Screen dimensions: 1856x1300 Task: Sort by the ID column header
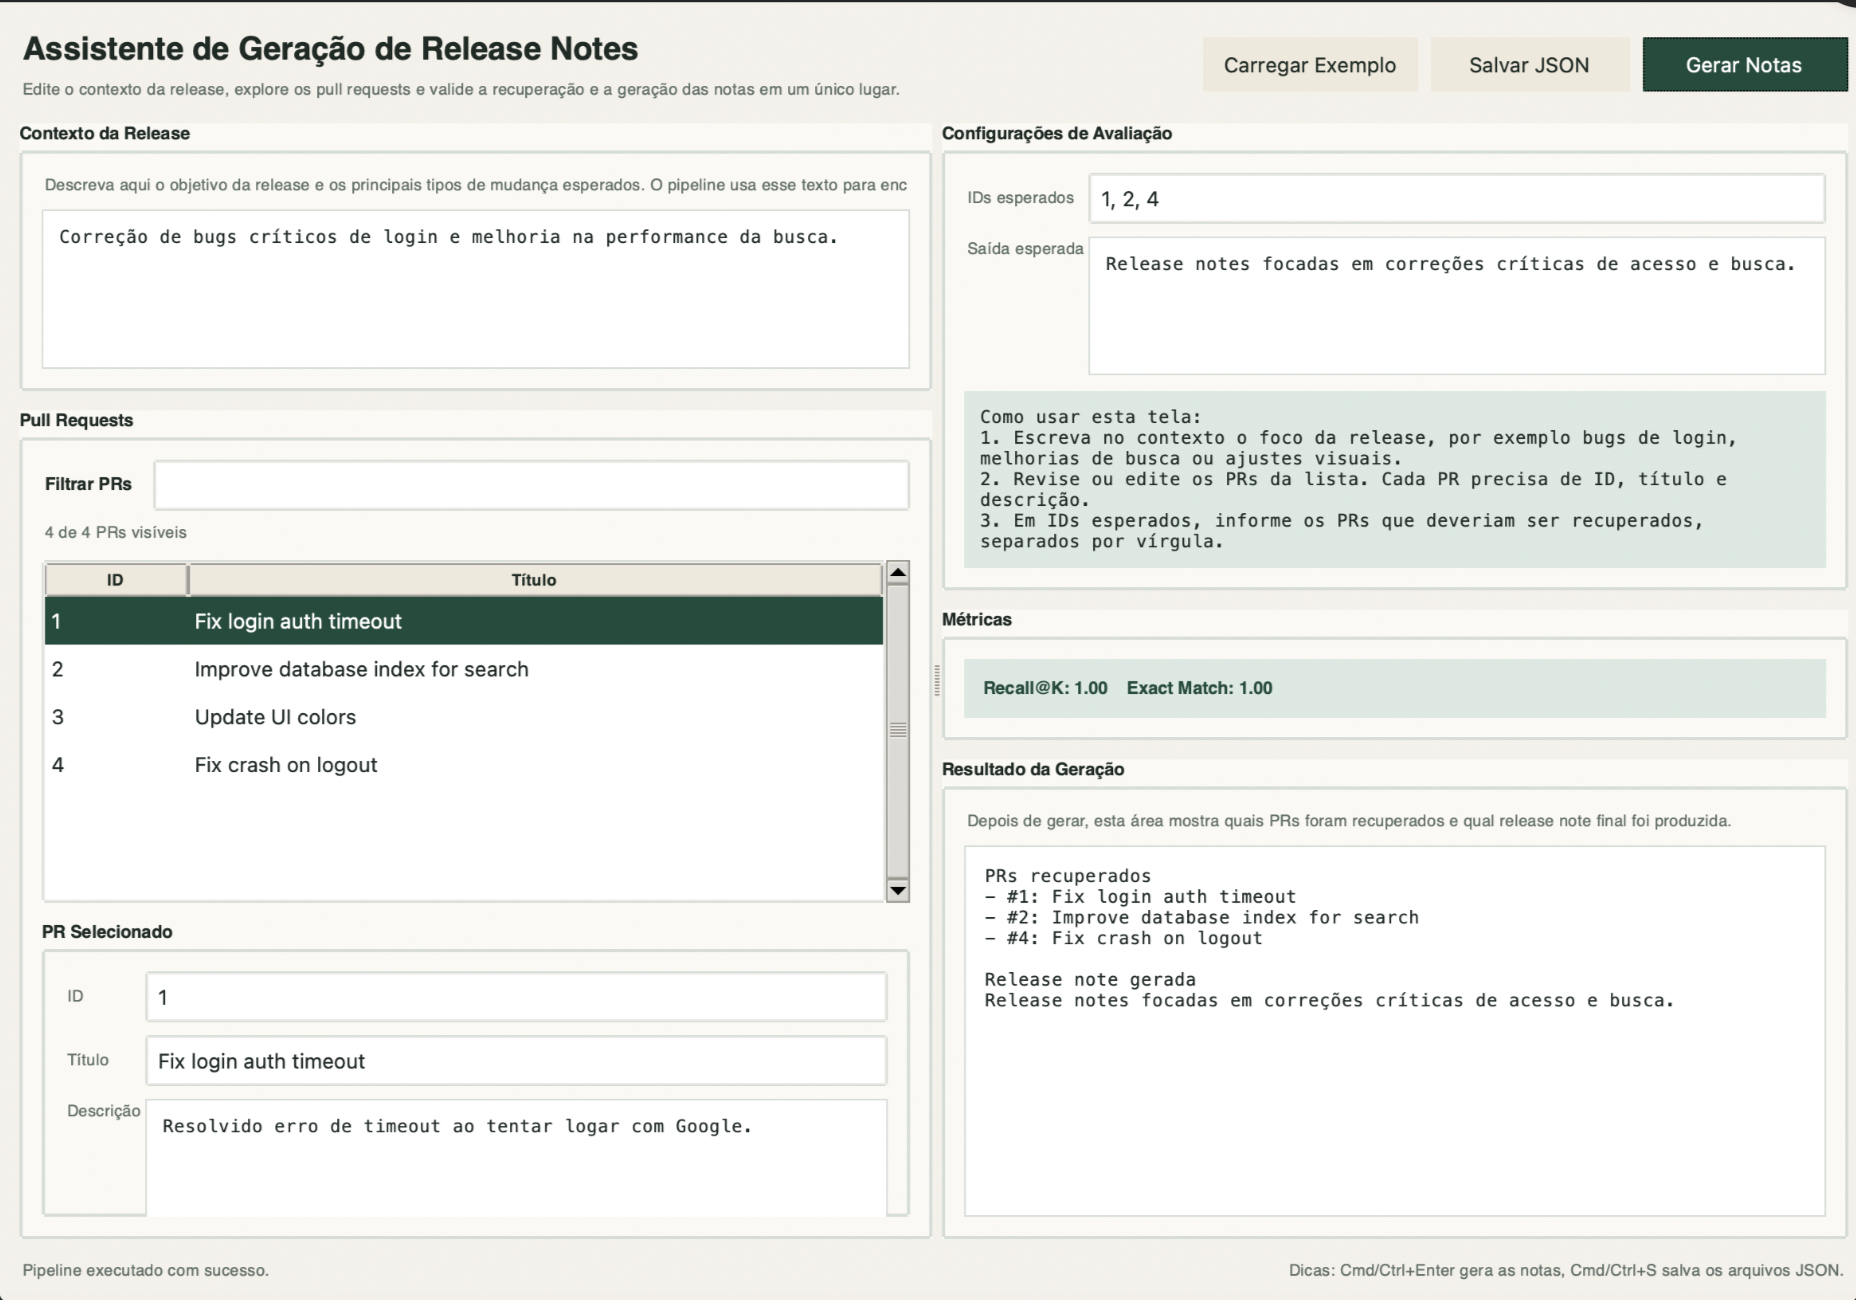point(116,580)
